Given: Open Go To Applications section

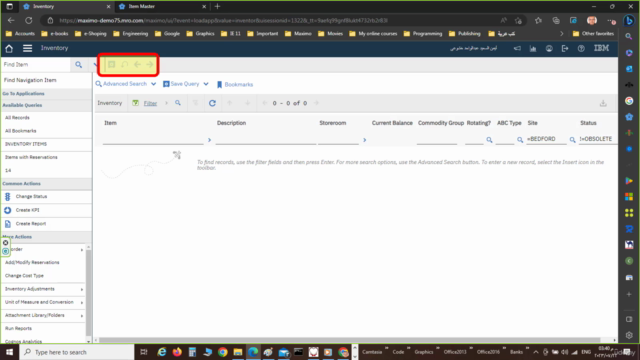Looking at the screenshot, I should 23,94.
